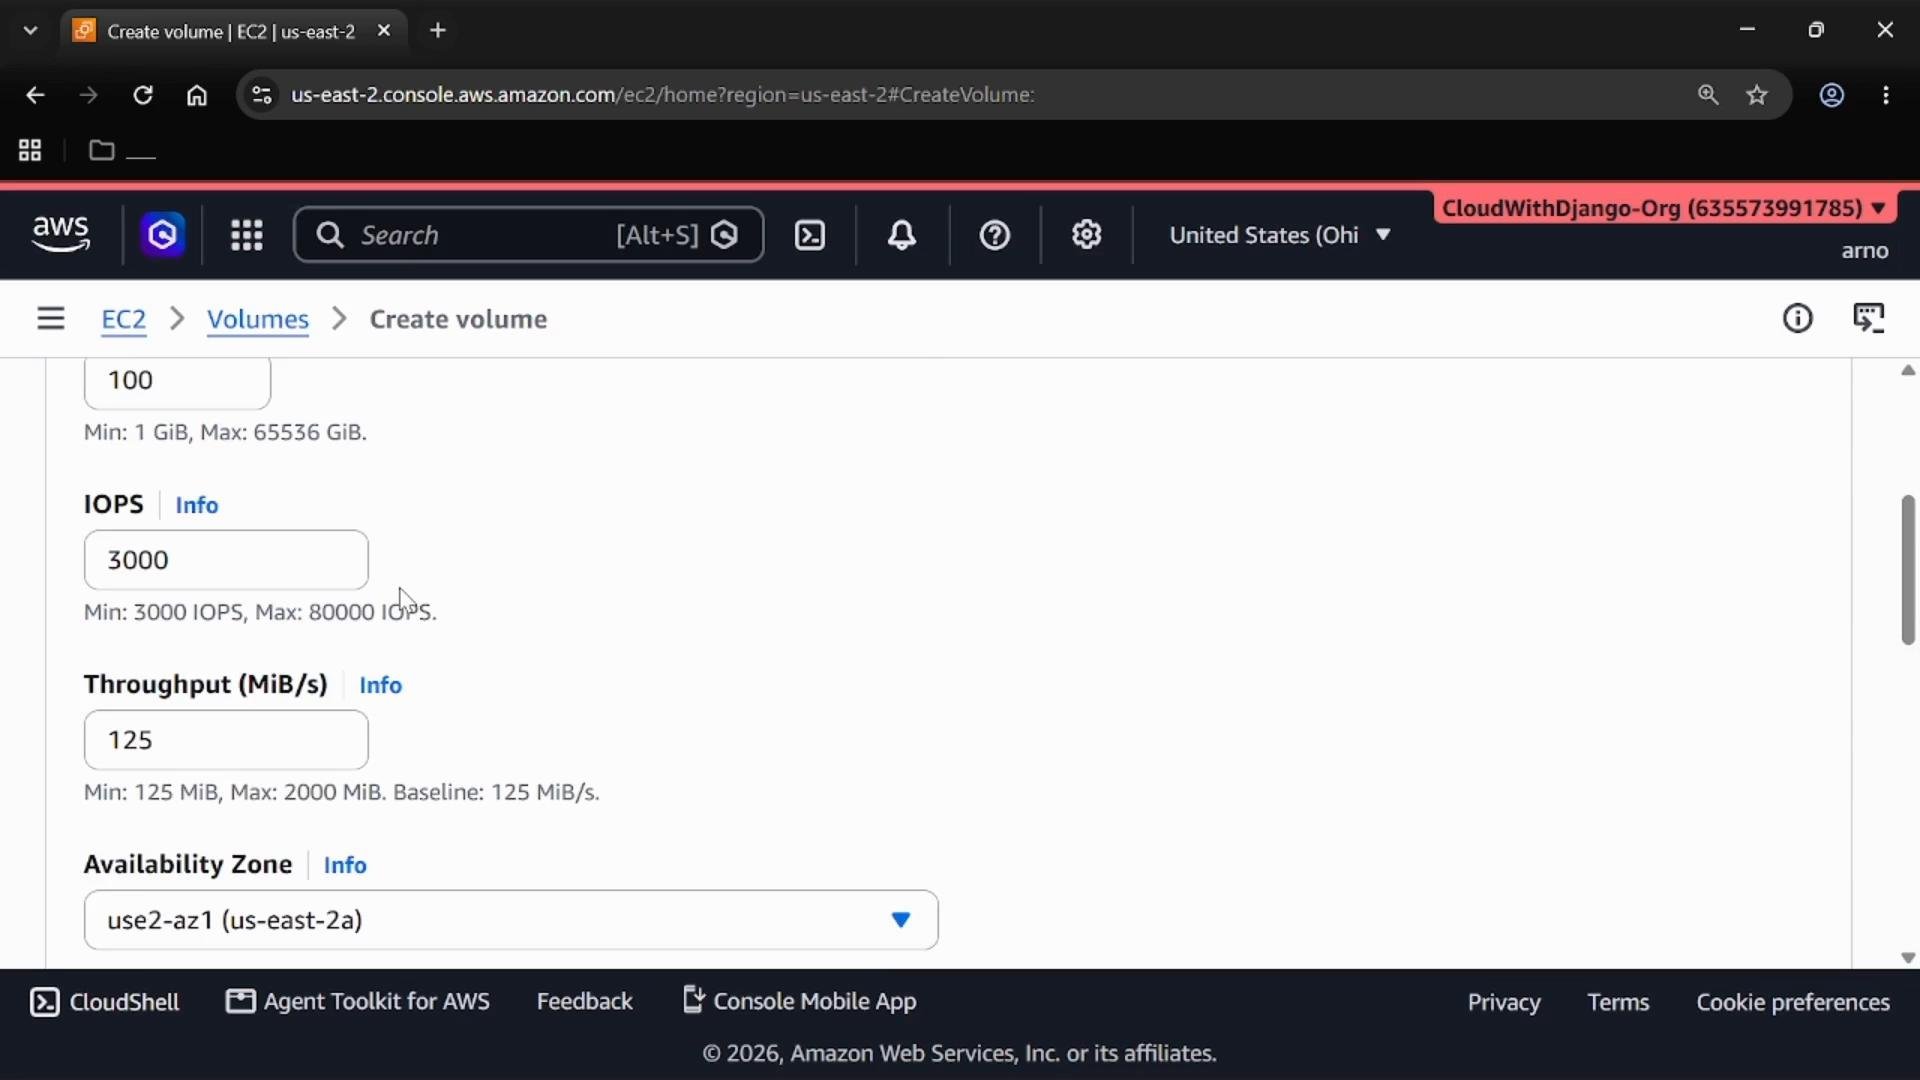The width and height of the screenshot is (1920, 1080).
Task: Open the browser profile icon
Action: (x=1831, y=95)
